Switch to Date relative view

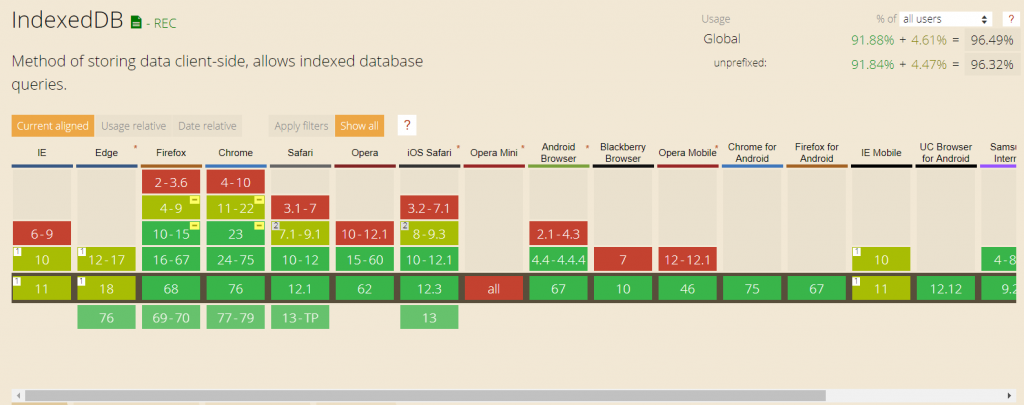[x=207, y=126]
